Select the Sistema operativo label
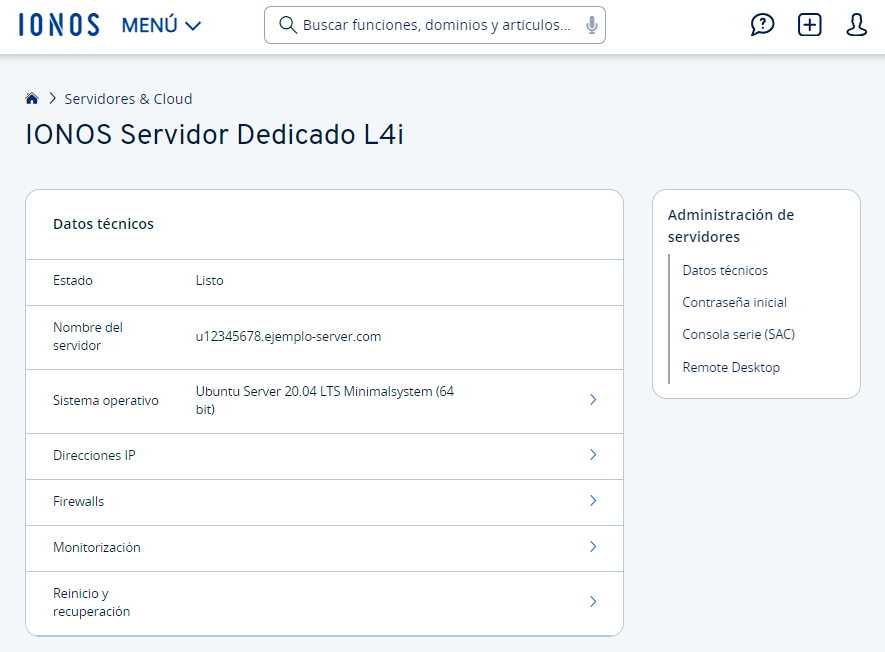This screenshot has height=652, width=885. click(106, 400)
